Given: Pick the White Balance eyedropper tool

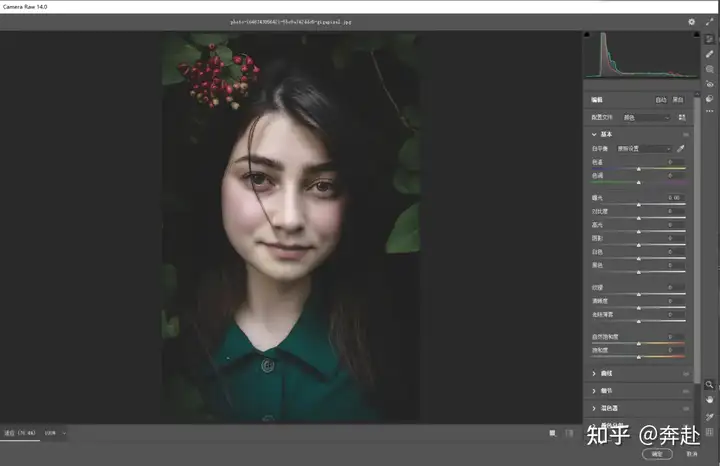Looking at the screenshot, I should [681, 148].
